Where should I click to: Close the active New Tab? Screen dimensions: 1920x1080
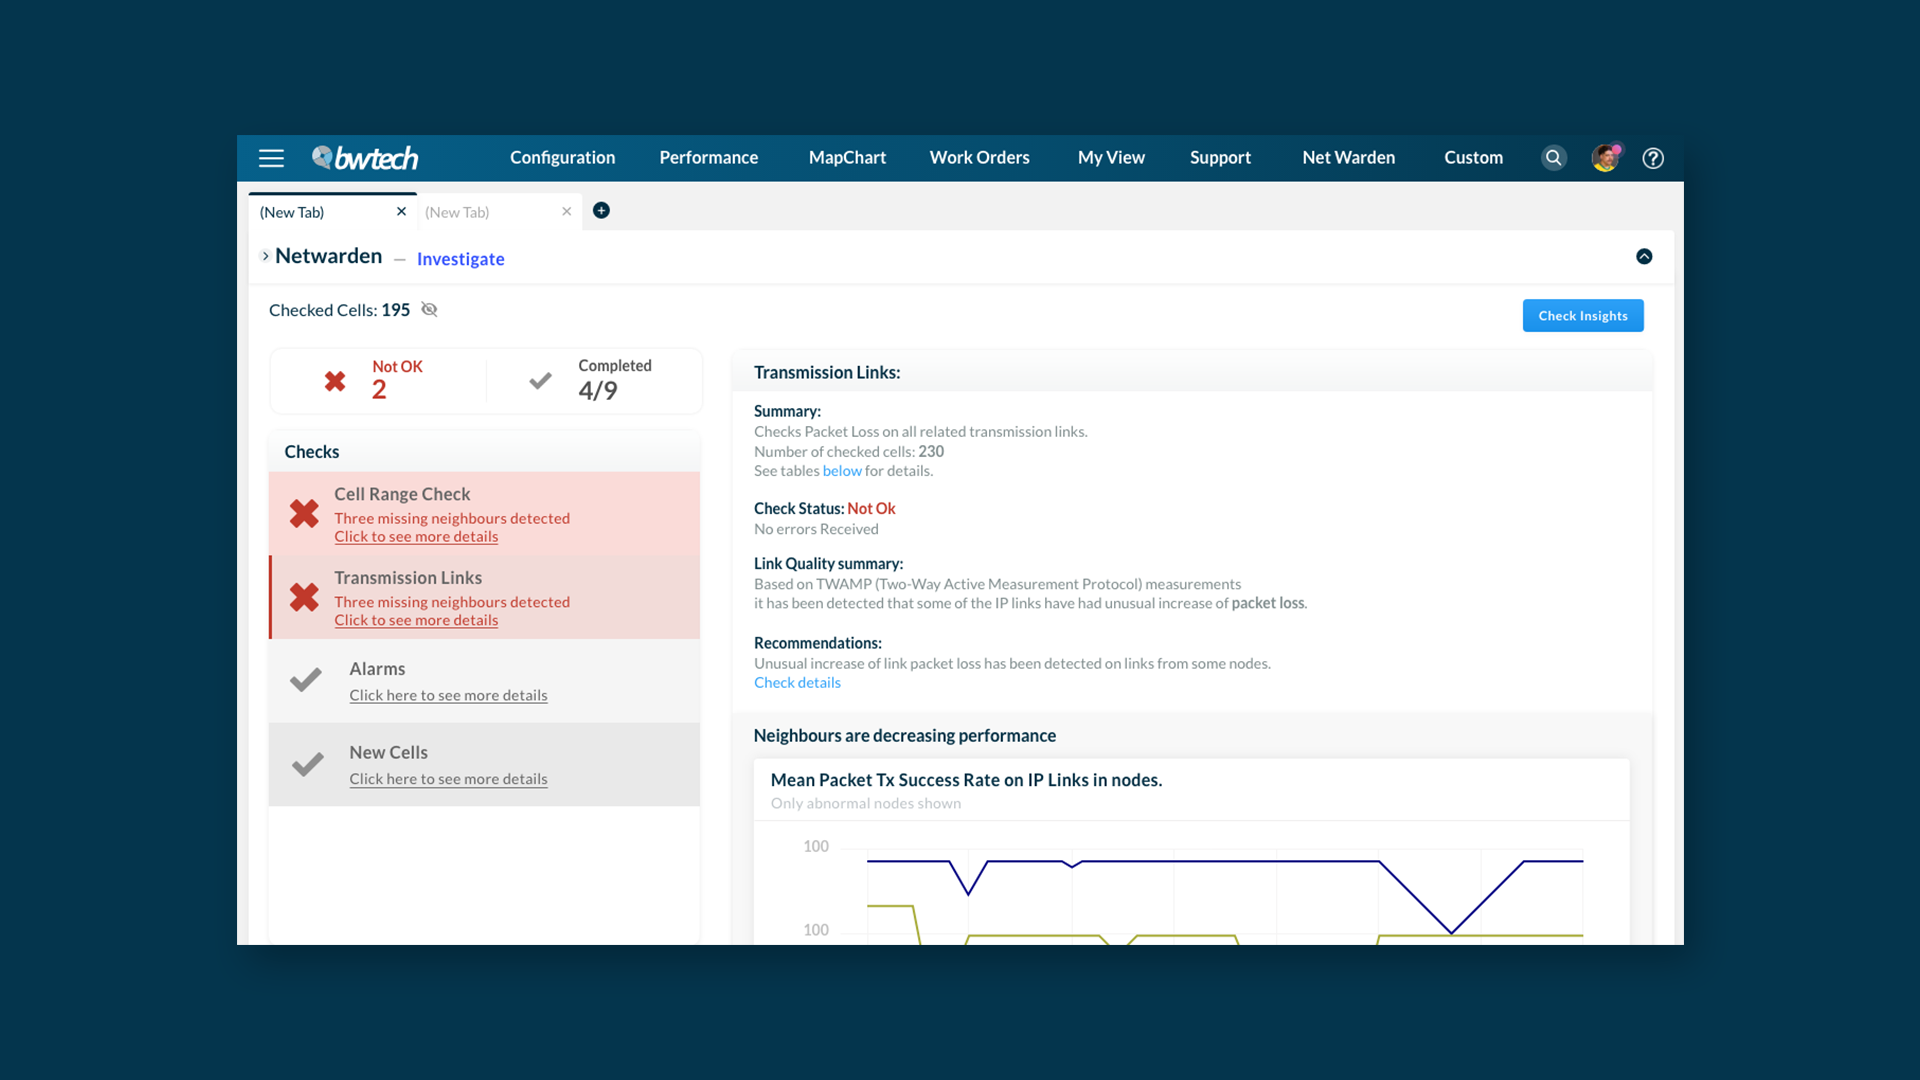[401, 212]
